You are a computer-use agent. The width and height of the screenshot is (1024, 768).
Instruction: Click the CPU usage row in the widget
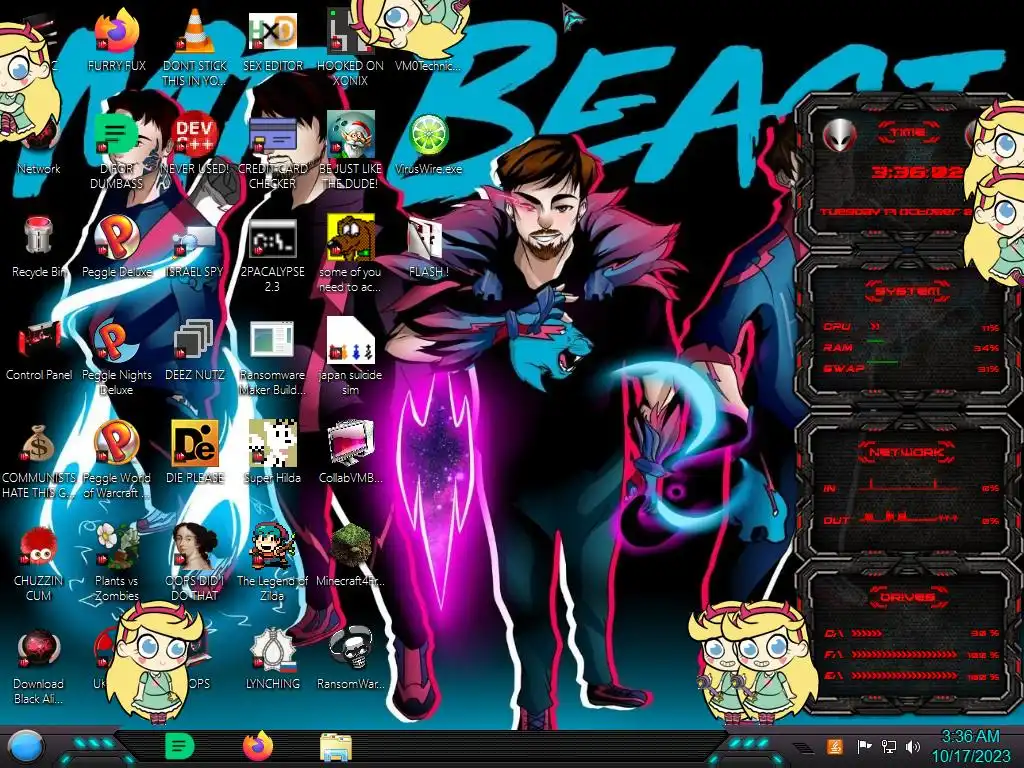point(911,327)
